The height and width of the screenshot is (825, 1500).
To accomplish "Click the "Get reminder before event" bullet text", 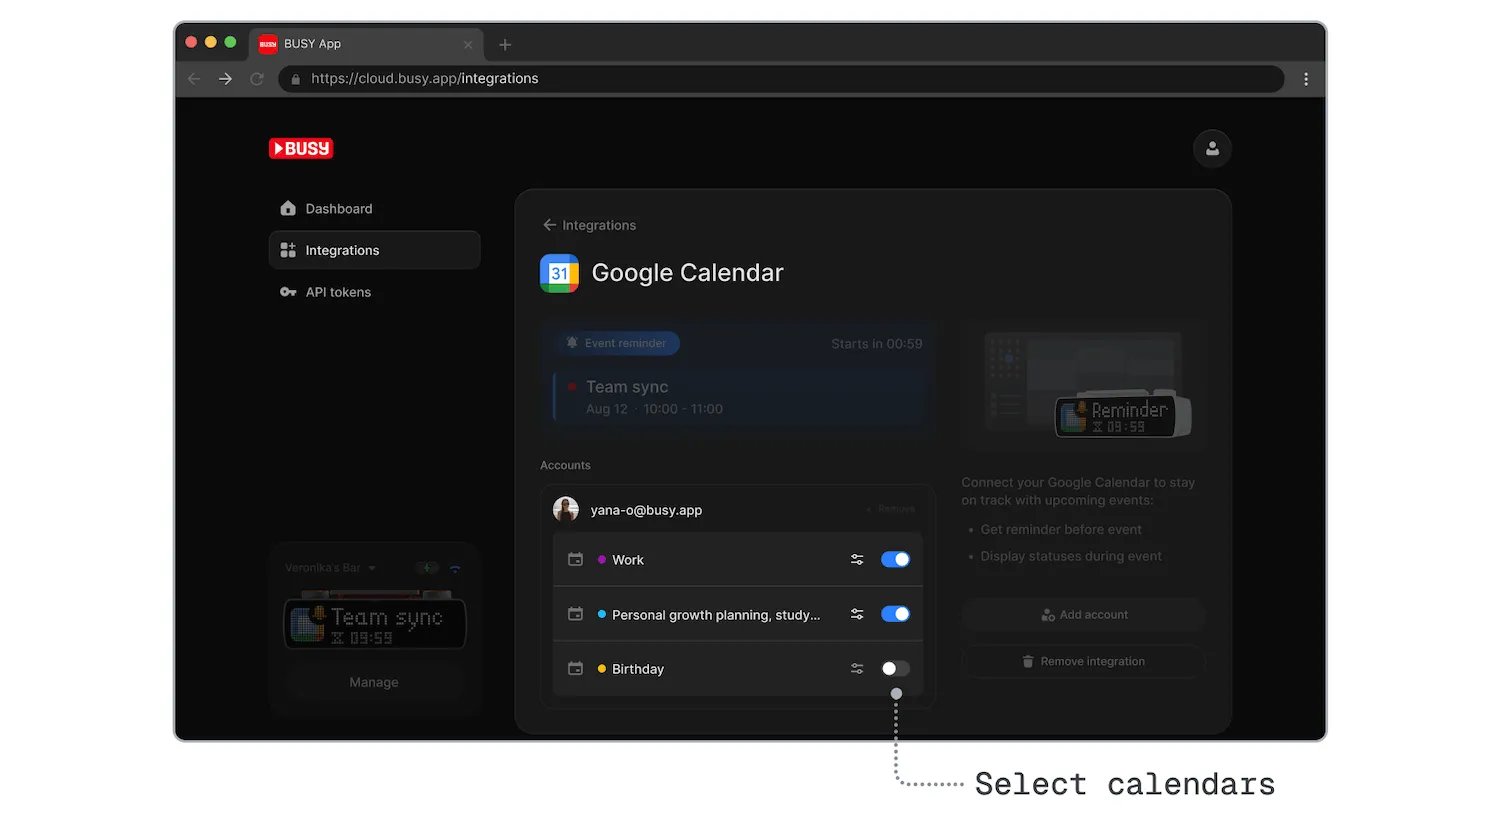I will pos(1061,529).
